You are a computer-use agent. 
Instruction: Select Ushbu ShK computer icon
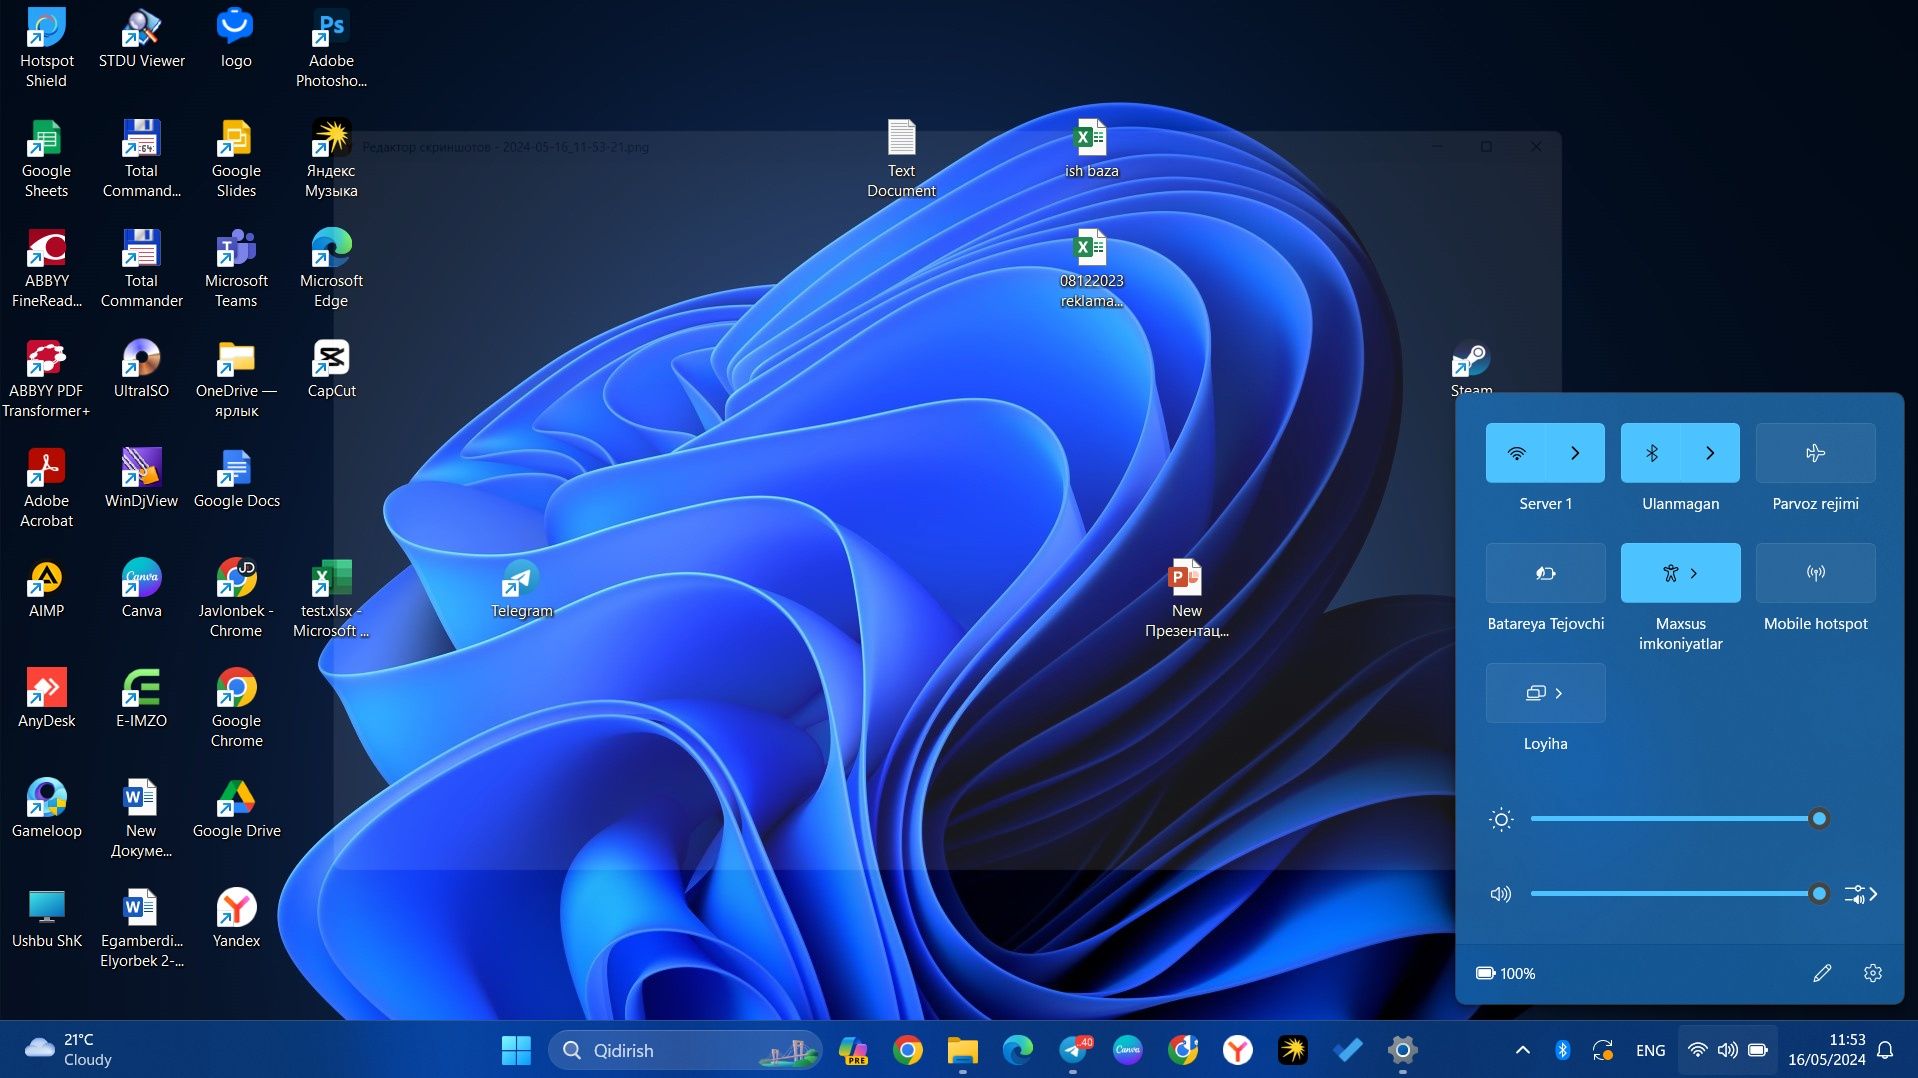(46, 918)
